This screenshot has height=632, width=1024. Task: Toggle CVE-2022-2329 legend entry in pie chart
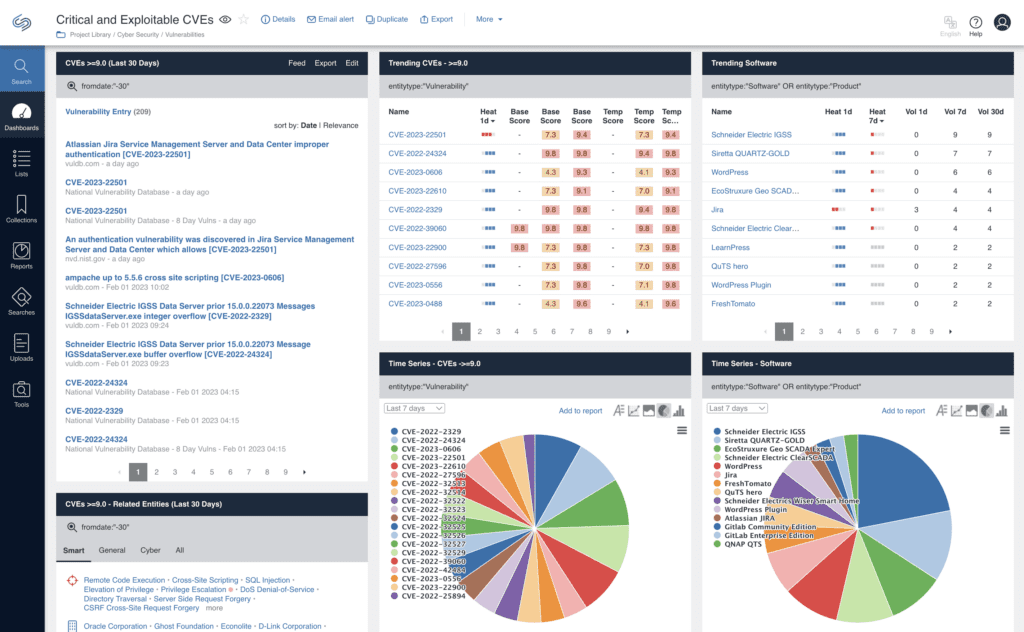(426, 432)
